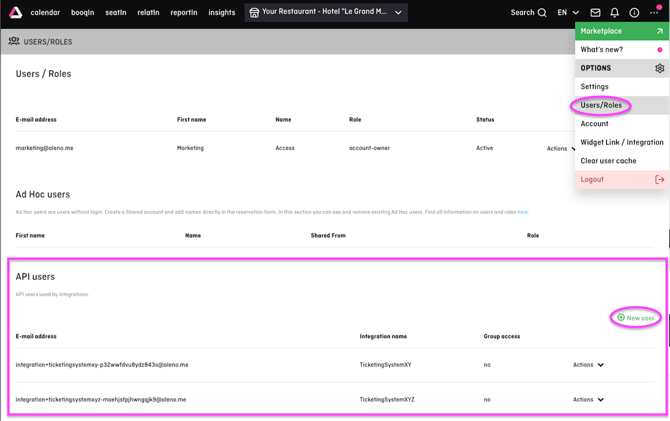Click the USERS/ROLES people icon
The height and width of the screenshot is (421, 670).
[x=14, y=41]
